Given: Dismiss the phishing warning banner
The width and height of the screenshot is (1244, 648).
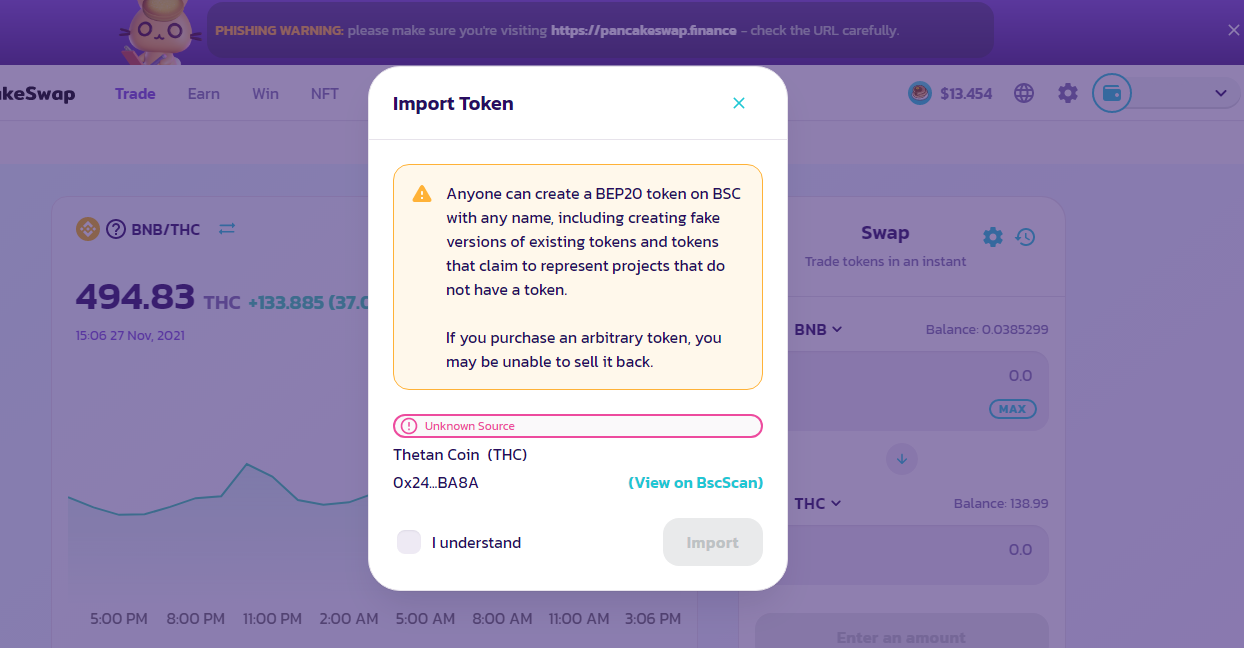Looking at the screenshot, I should click(1233, 30).
